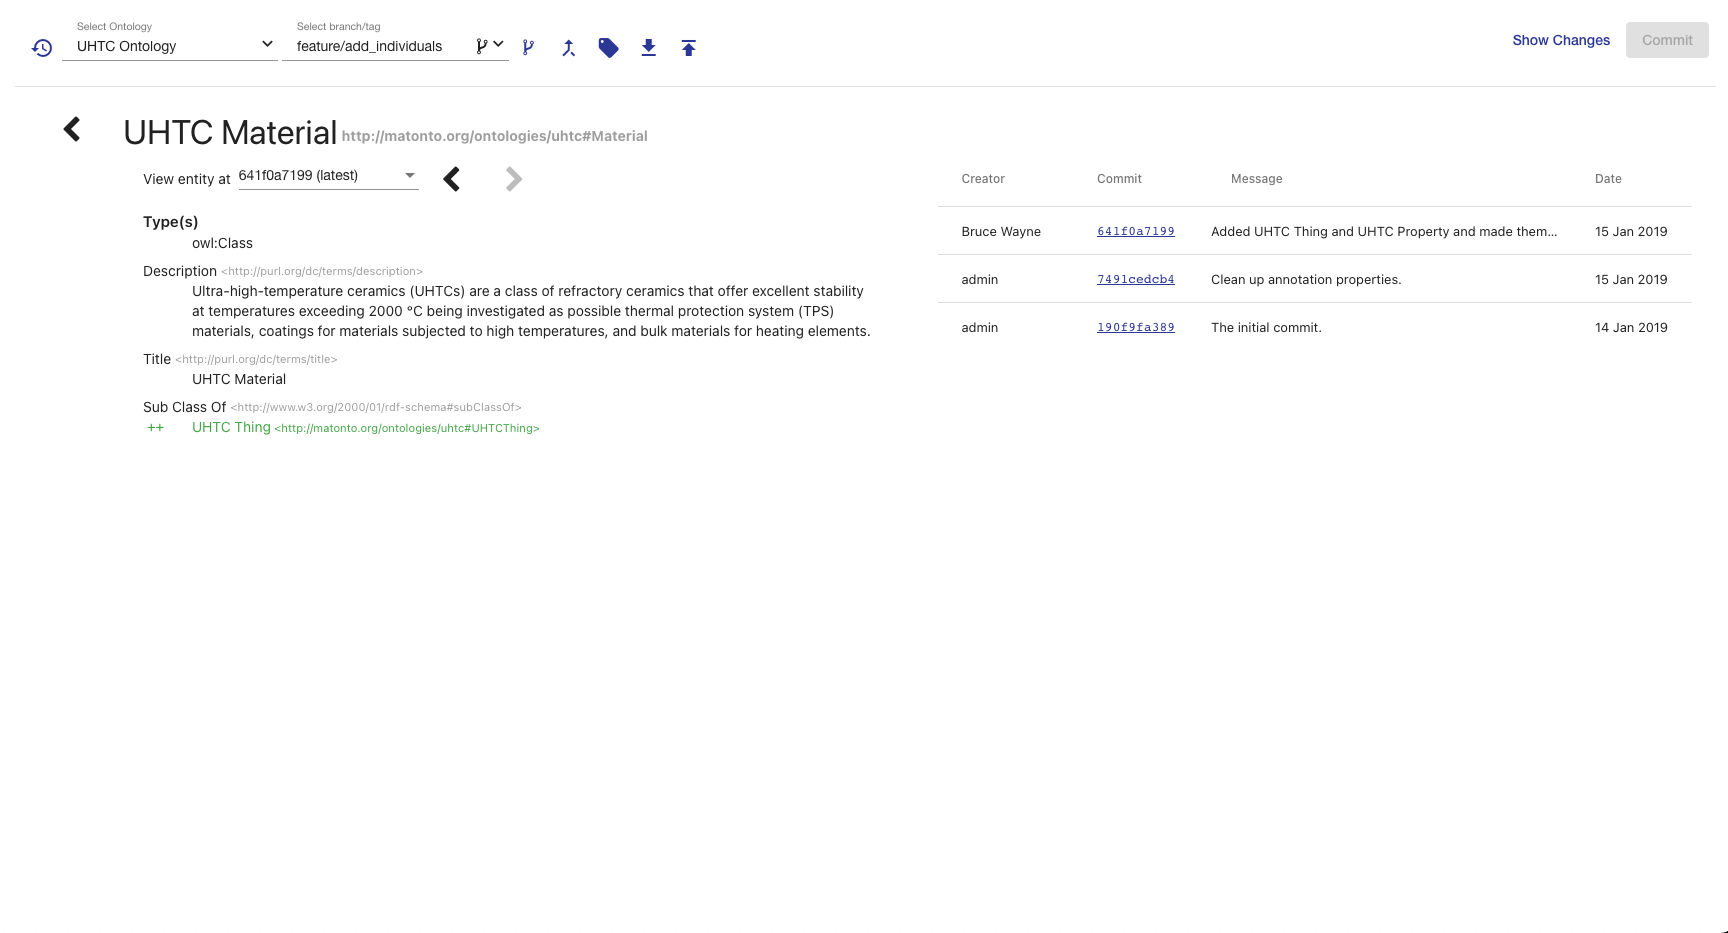Click the merge branches icon
The width and height of the screenshot is (1728, 933).
[569, 47]
